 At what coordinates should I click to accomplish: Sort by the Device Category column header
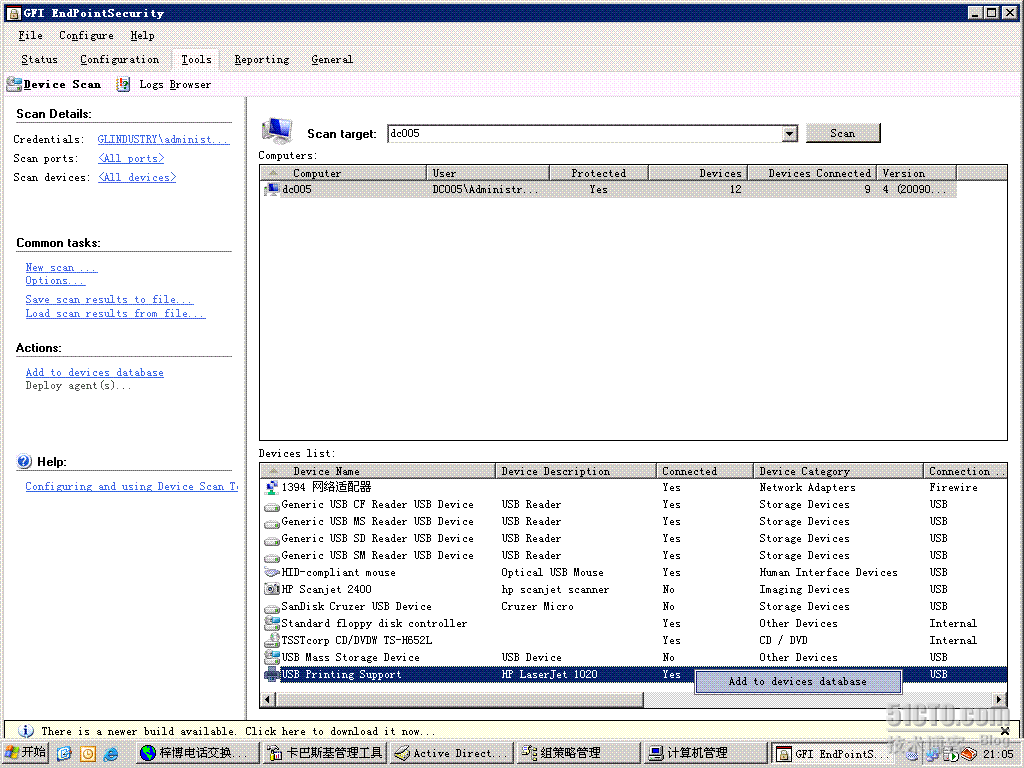tap(838, 471)
